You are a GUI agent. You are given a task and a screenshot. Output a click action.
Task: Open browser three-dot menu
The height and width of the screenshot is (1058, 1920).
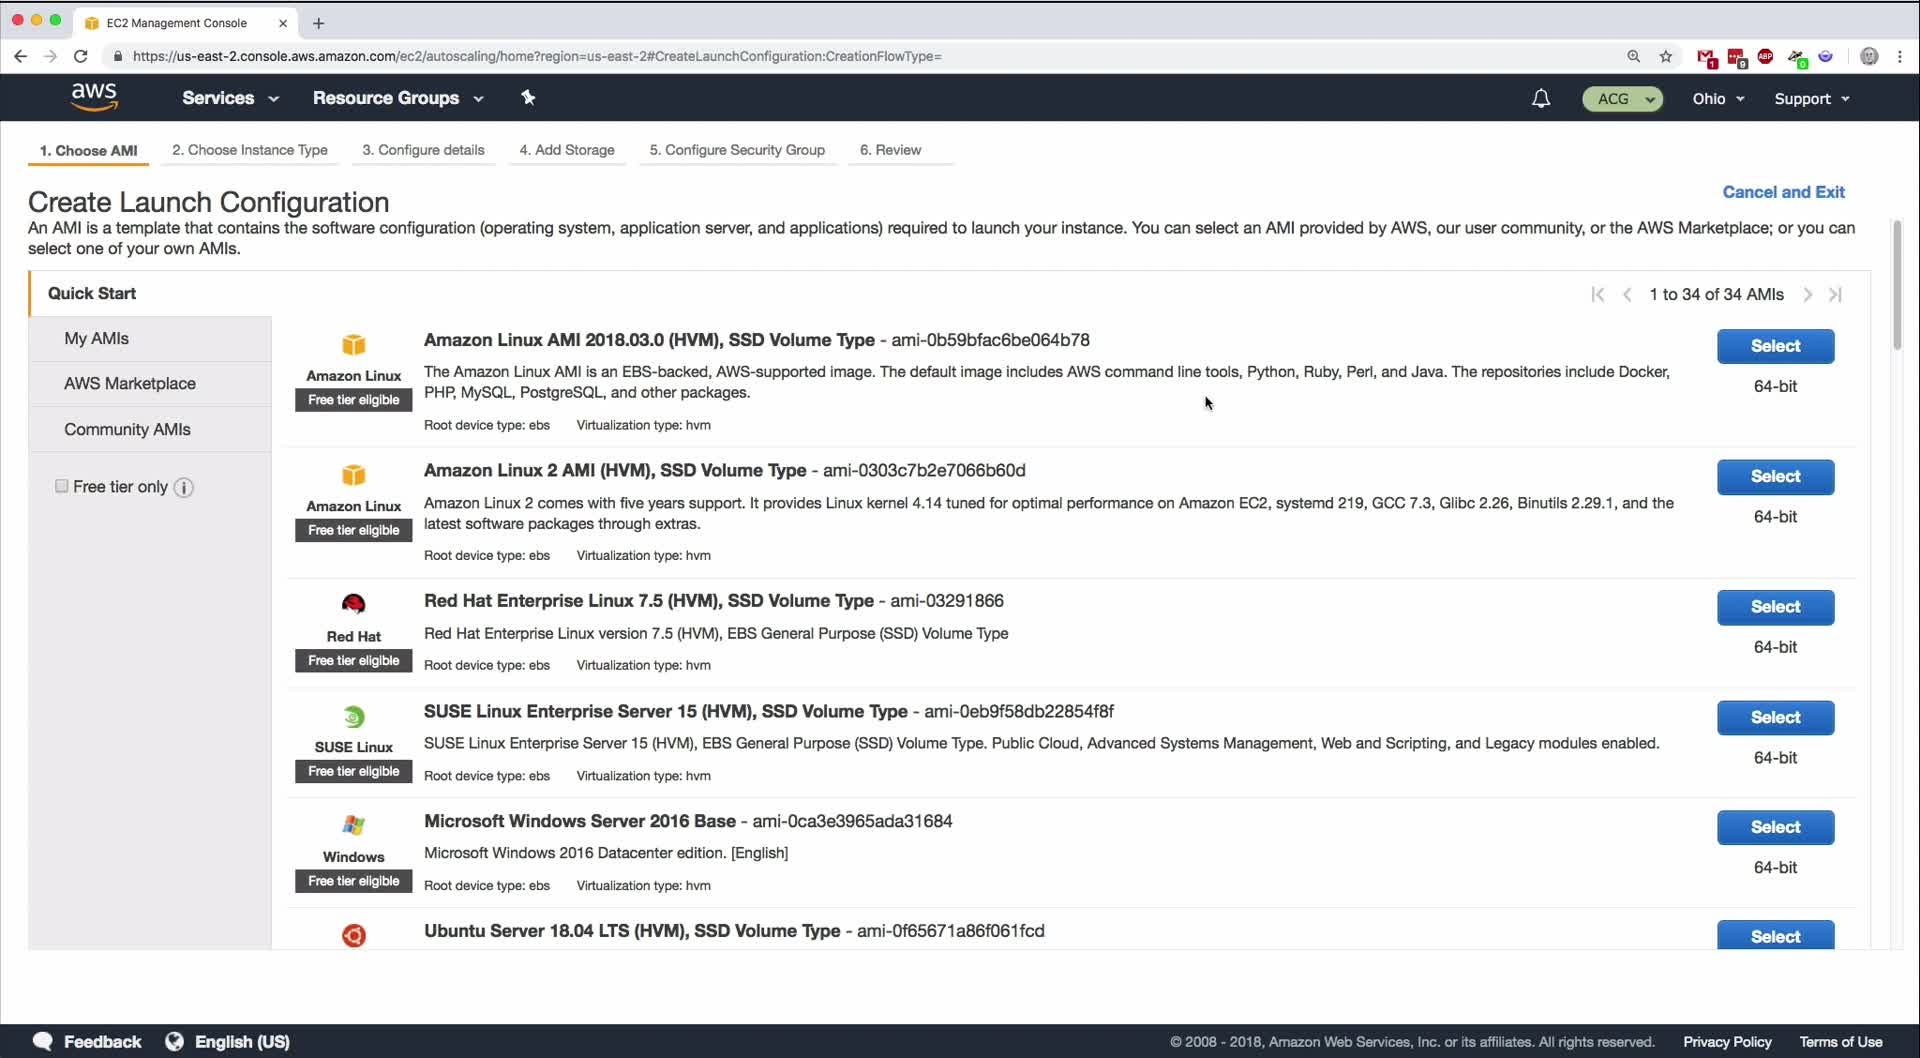point(1900,56)
